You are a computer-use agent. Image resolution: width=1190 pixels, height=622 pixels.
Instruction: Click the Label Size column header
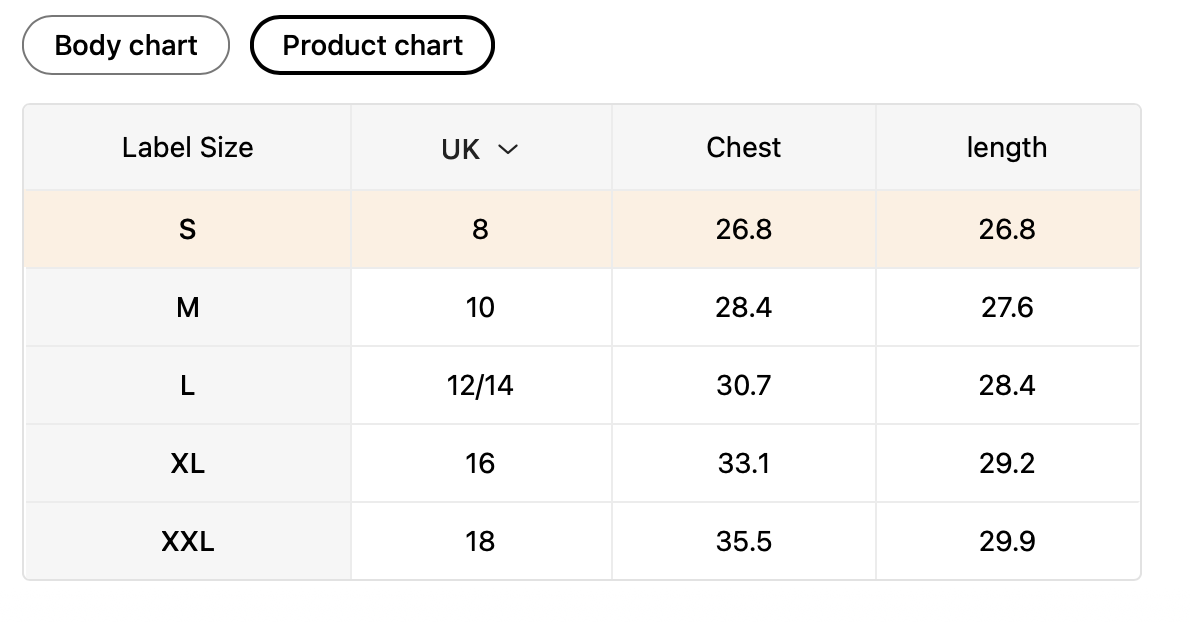(187, 148)
